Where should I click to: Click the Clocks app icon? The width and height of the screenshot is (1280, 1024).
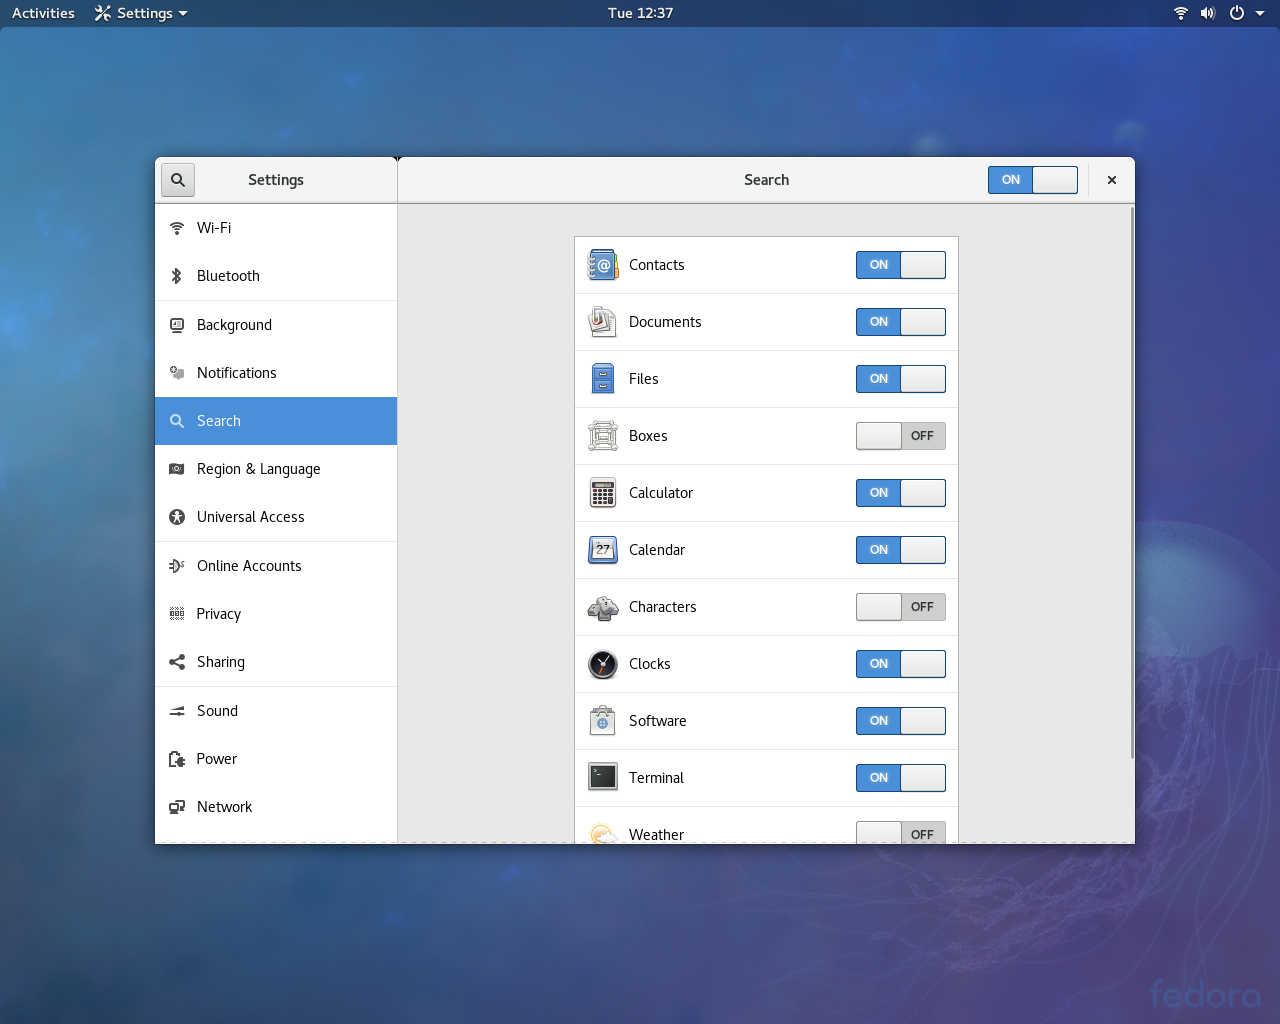pos(603,664)
